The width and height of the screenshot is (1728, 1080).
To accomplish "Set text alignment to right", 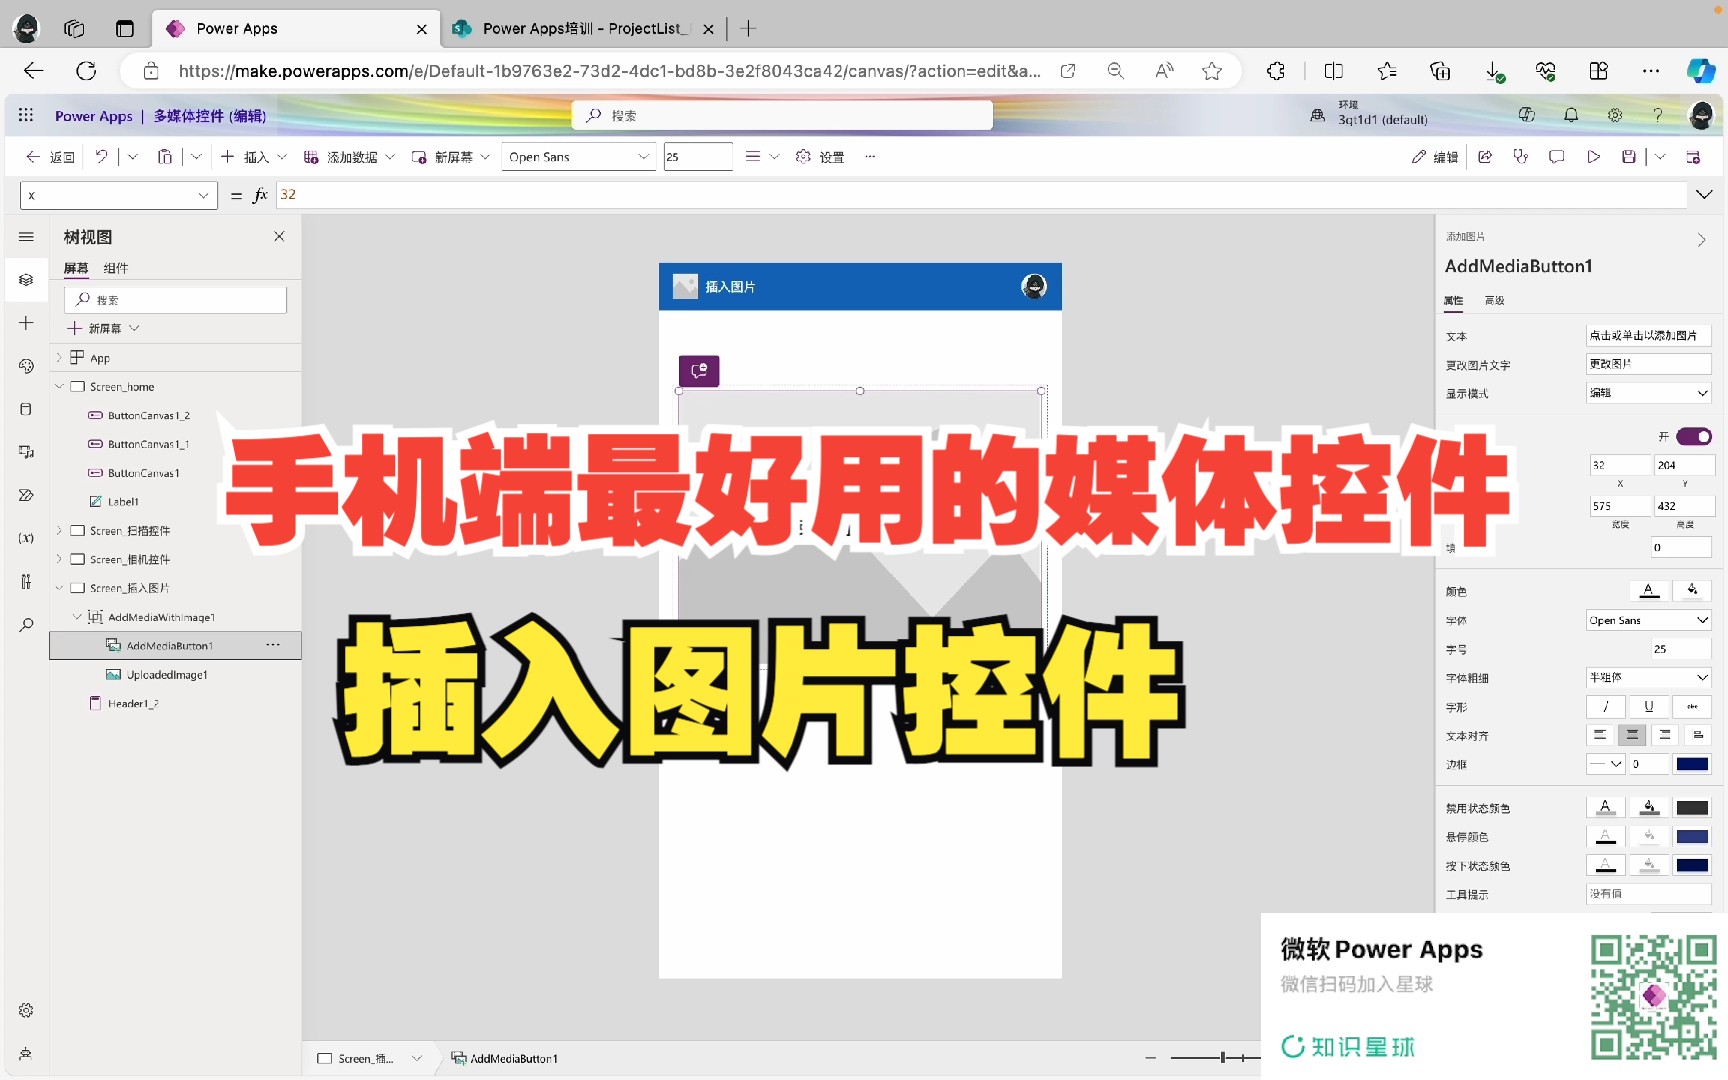I will point(1664,735).
